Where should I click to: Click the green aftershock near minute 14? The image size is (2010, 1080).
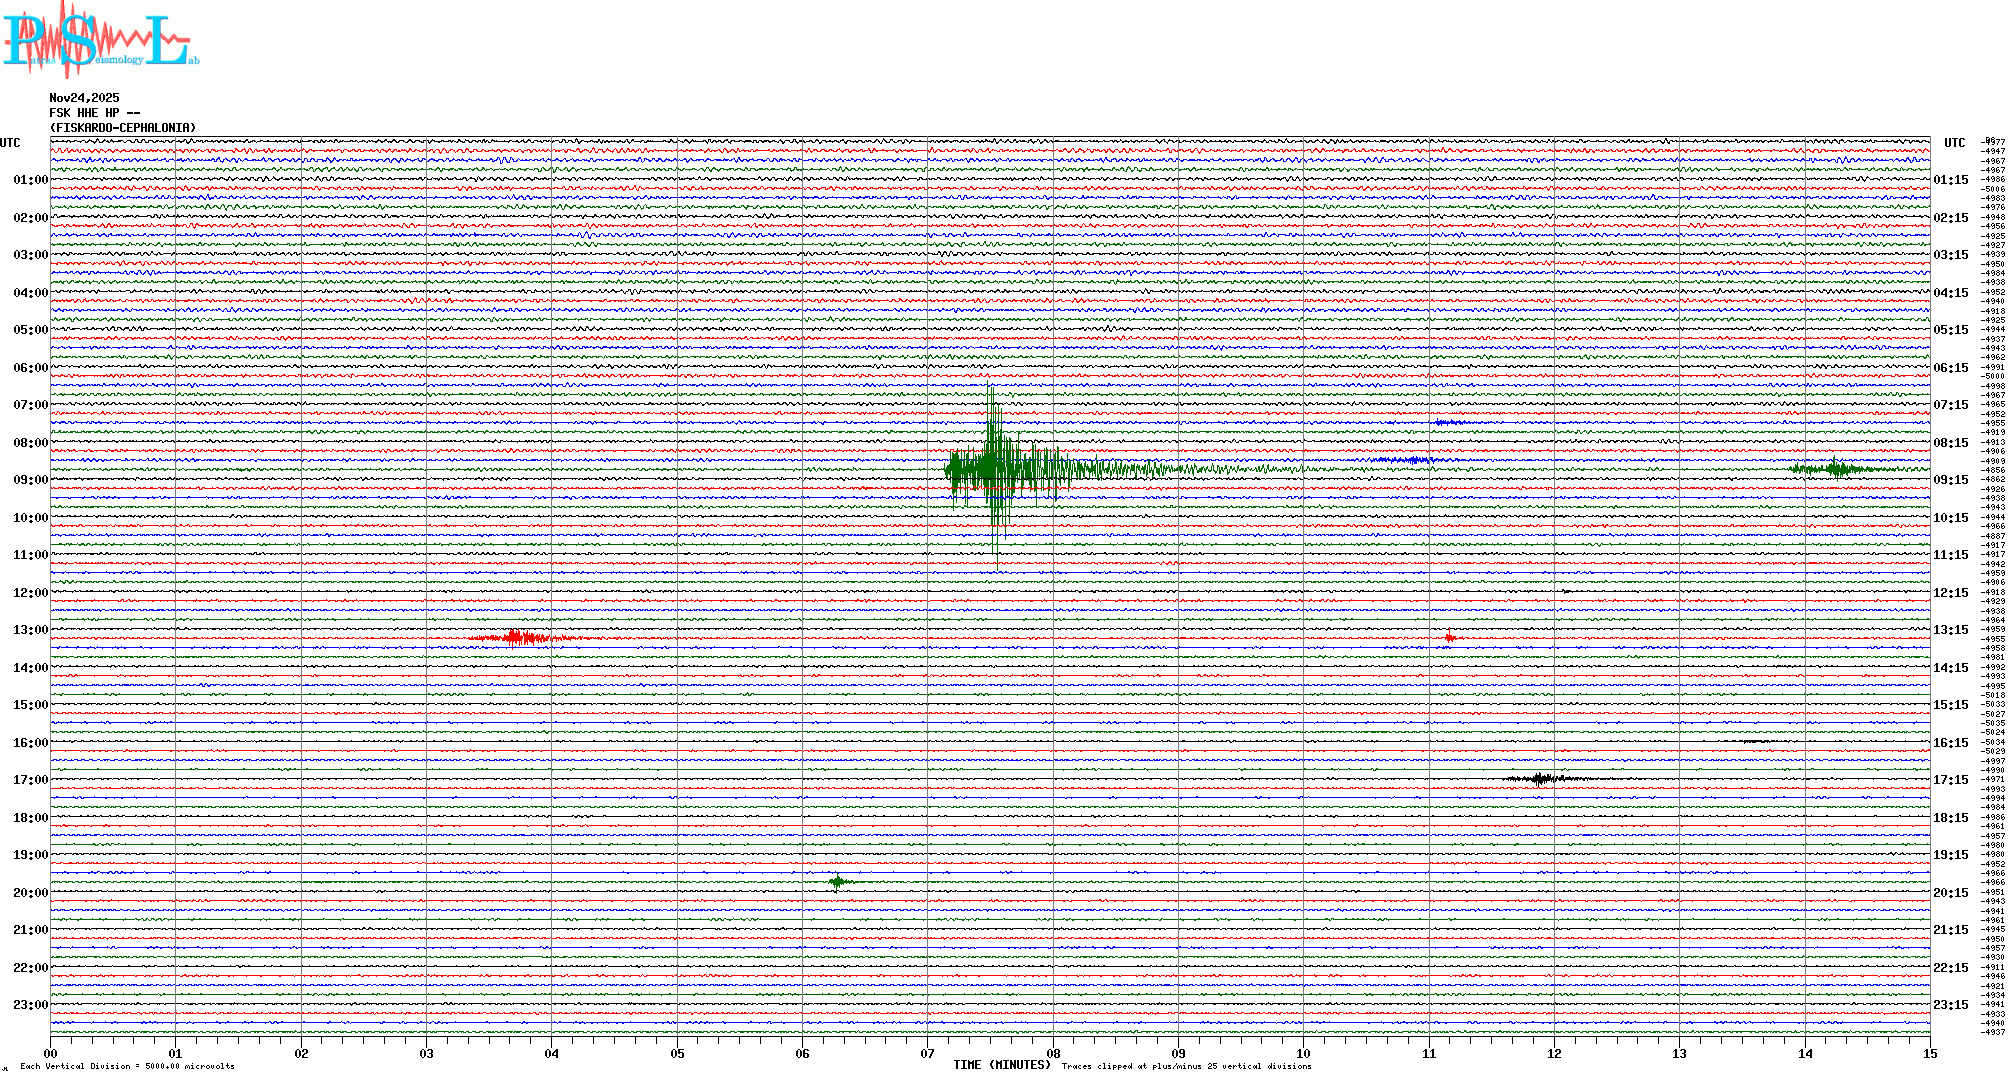tap(1834, 468)
